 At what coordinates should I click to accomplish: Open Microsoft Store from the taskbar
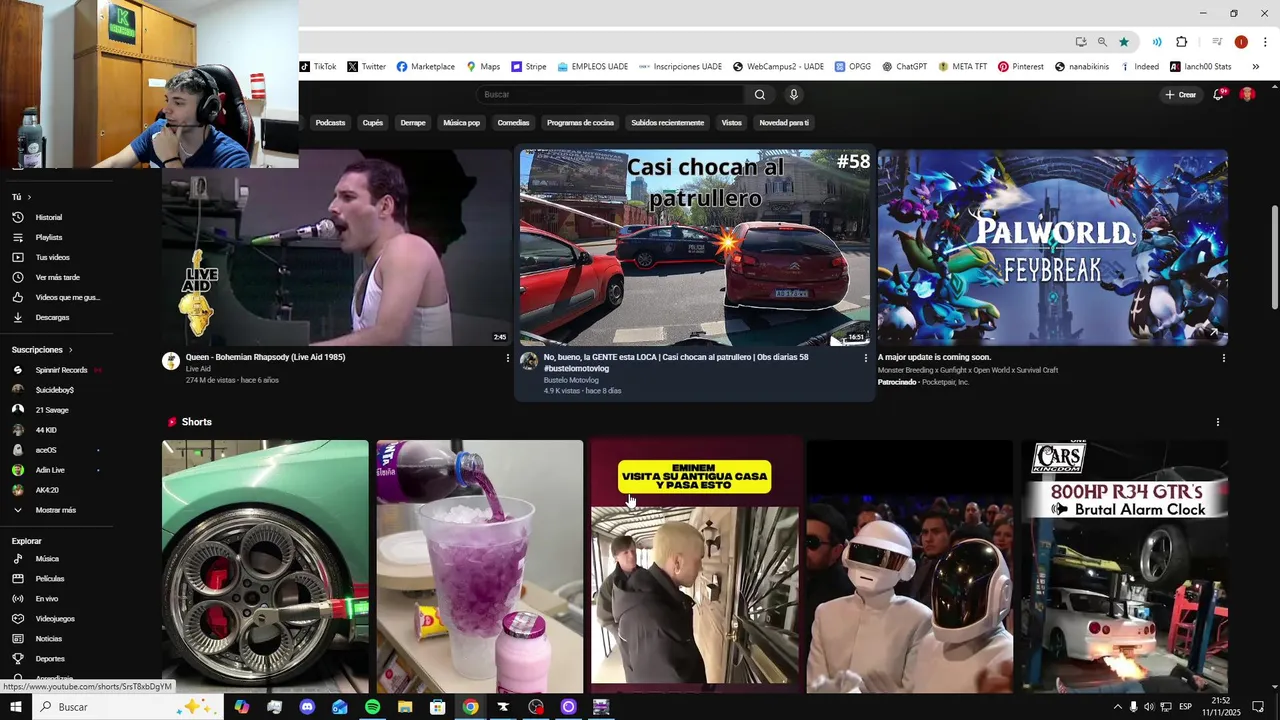(437, 707)
